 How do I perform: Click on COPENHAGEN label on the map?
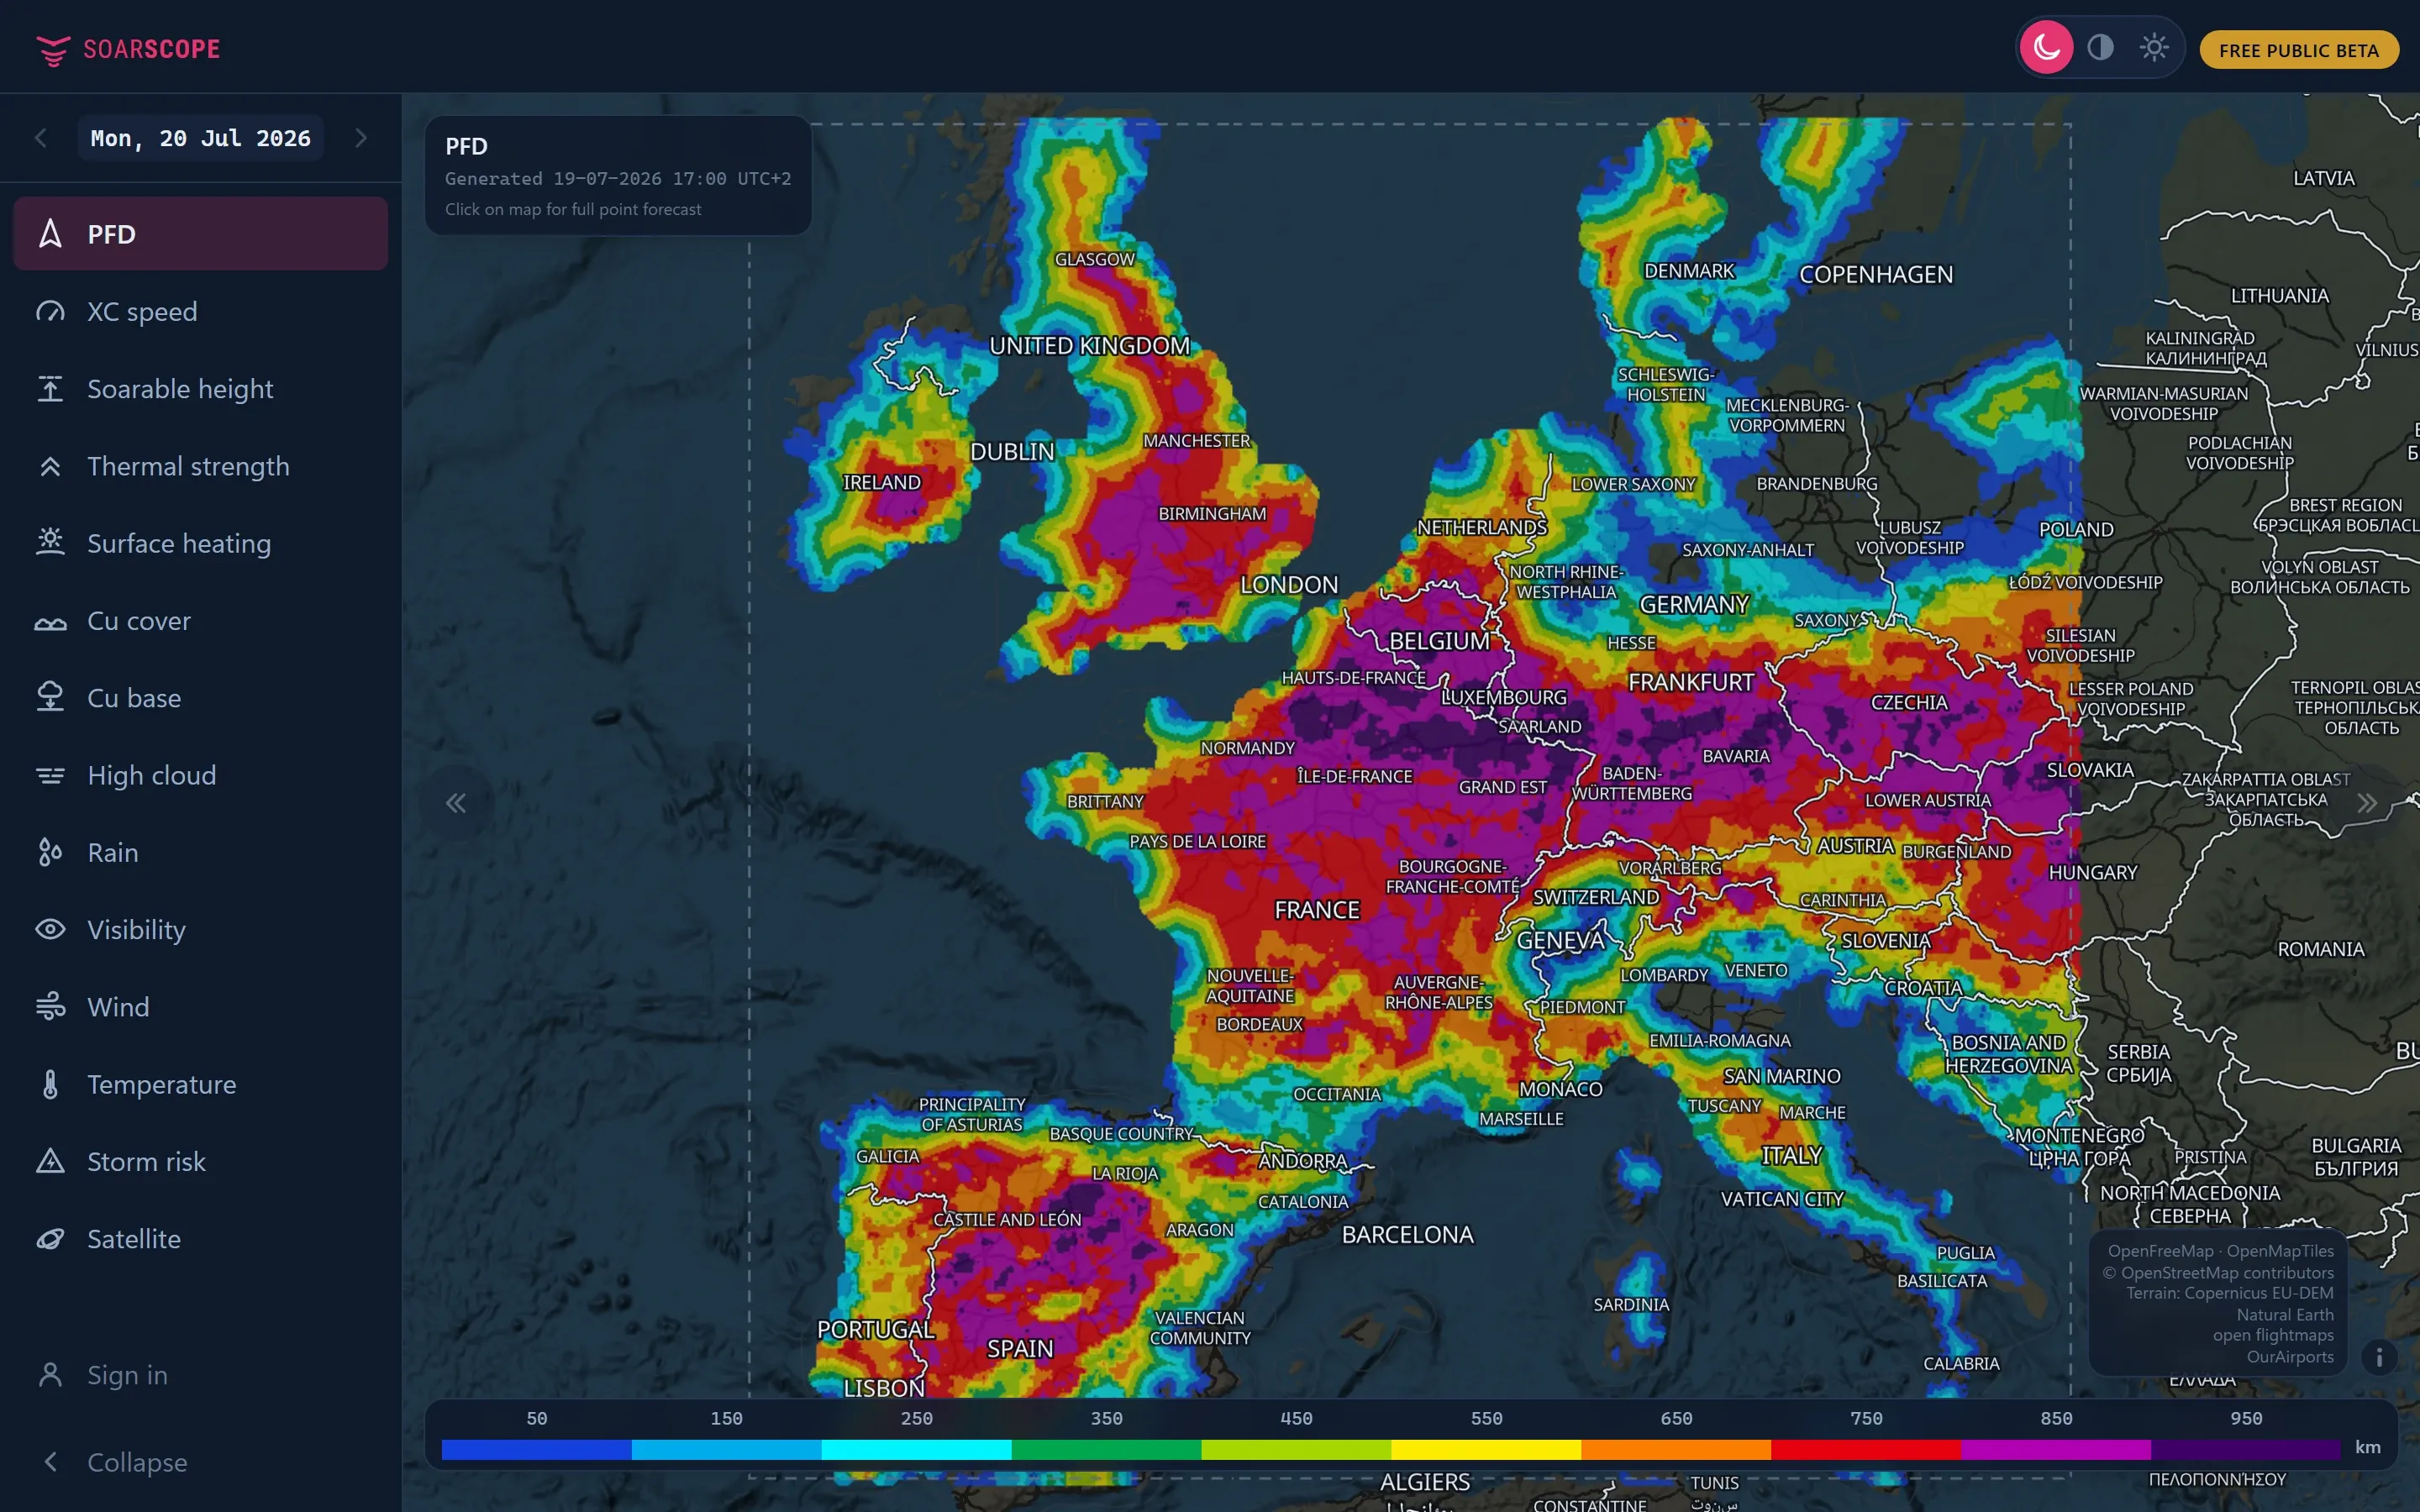click(x=1875, y=275)
